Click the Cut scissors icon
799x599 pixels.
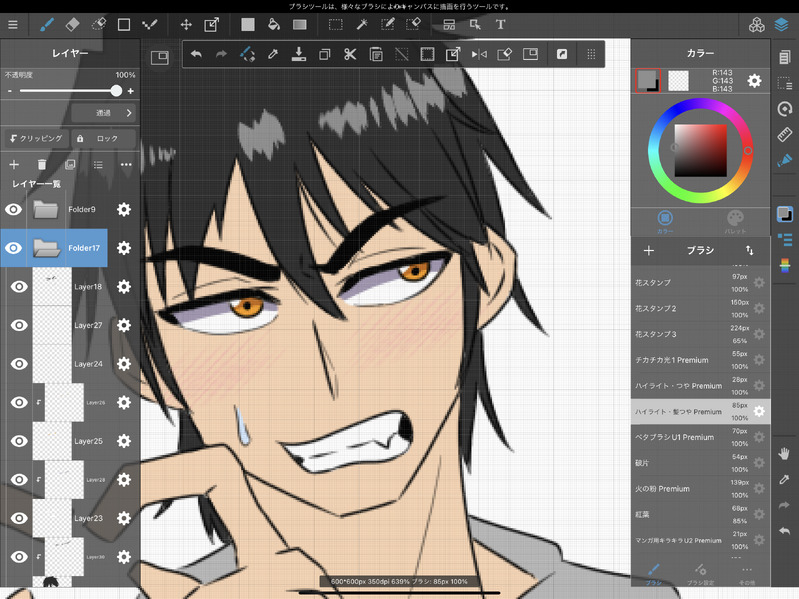350,54
